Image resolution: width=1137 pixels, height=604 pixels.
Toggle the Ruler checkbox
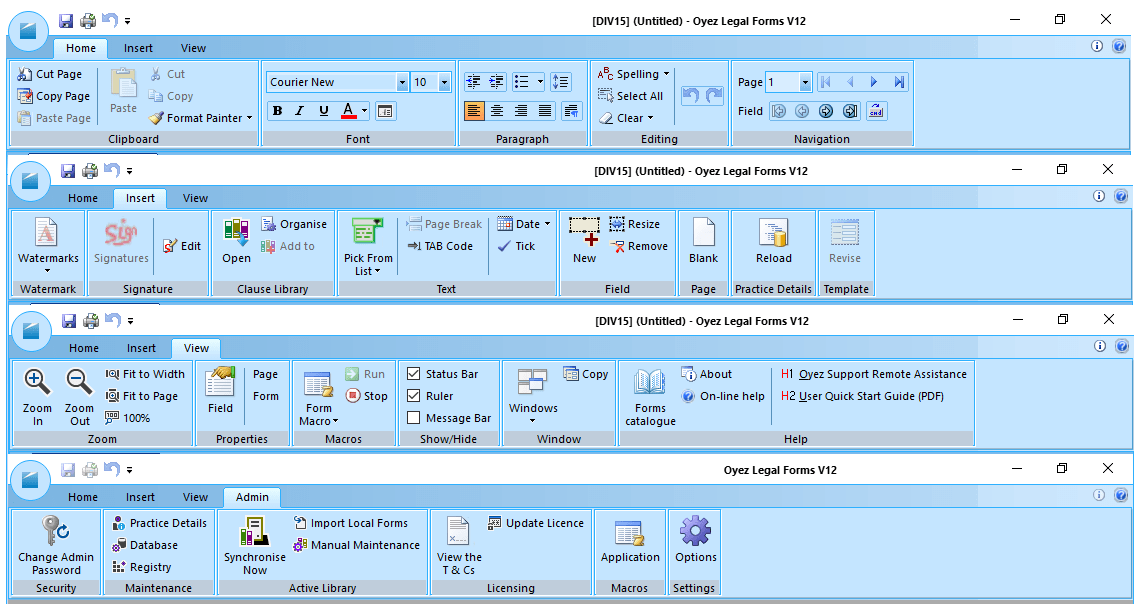coord(413,396)
